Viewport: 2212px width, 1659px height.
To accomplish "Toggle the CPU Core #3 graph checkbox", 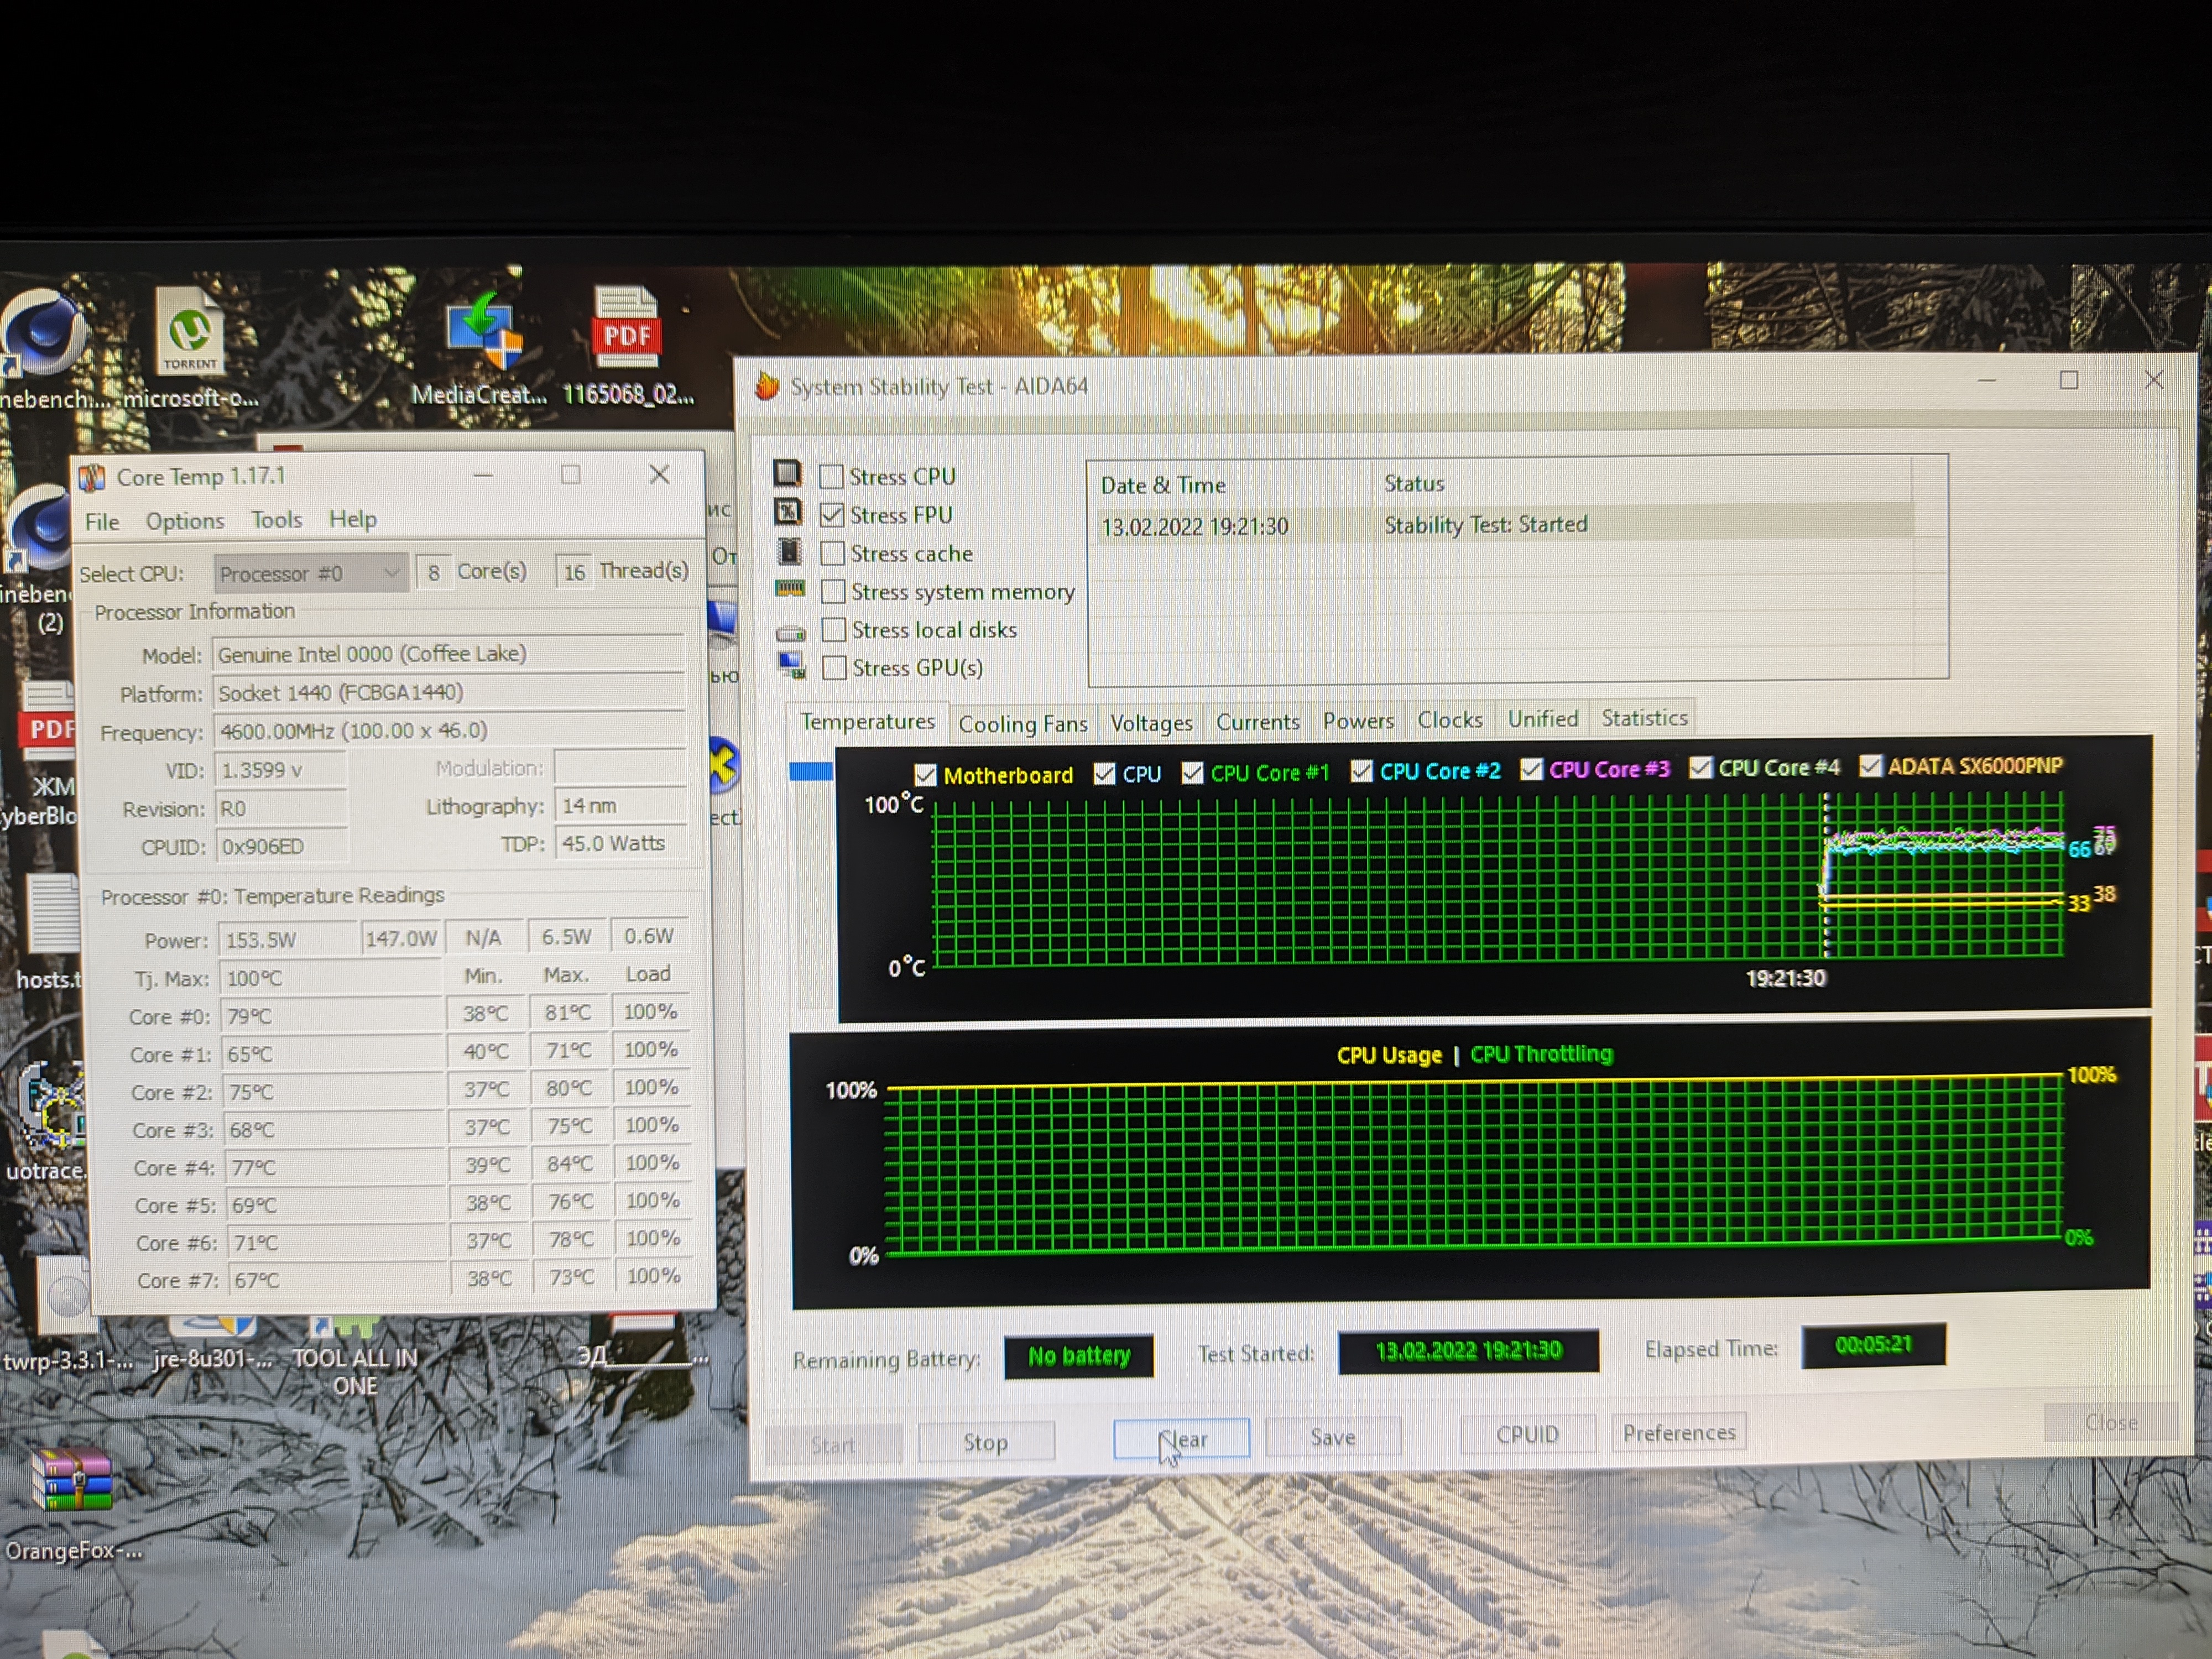I will click(x=1531, y=769).
